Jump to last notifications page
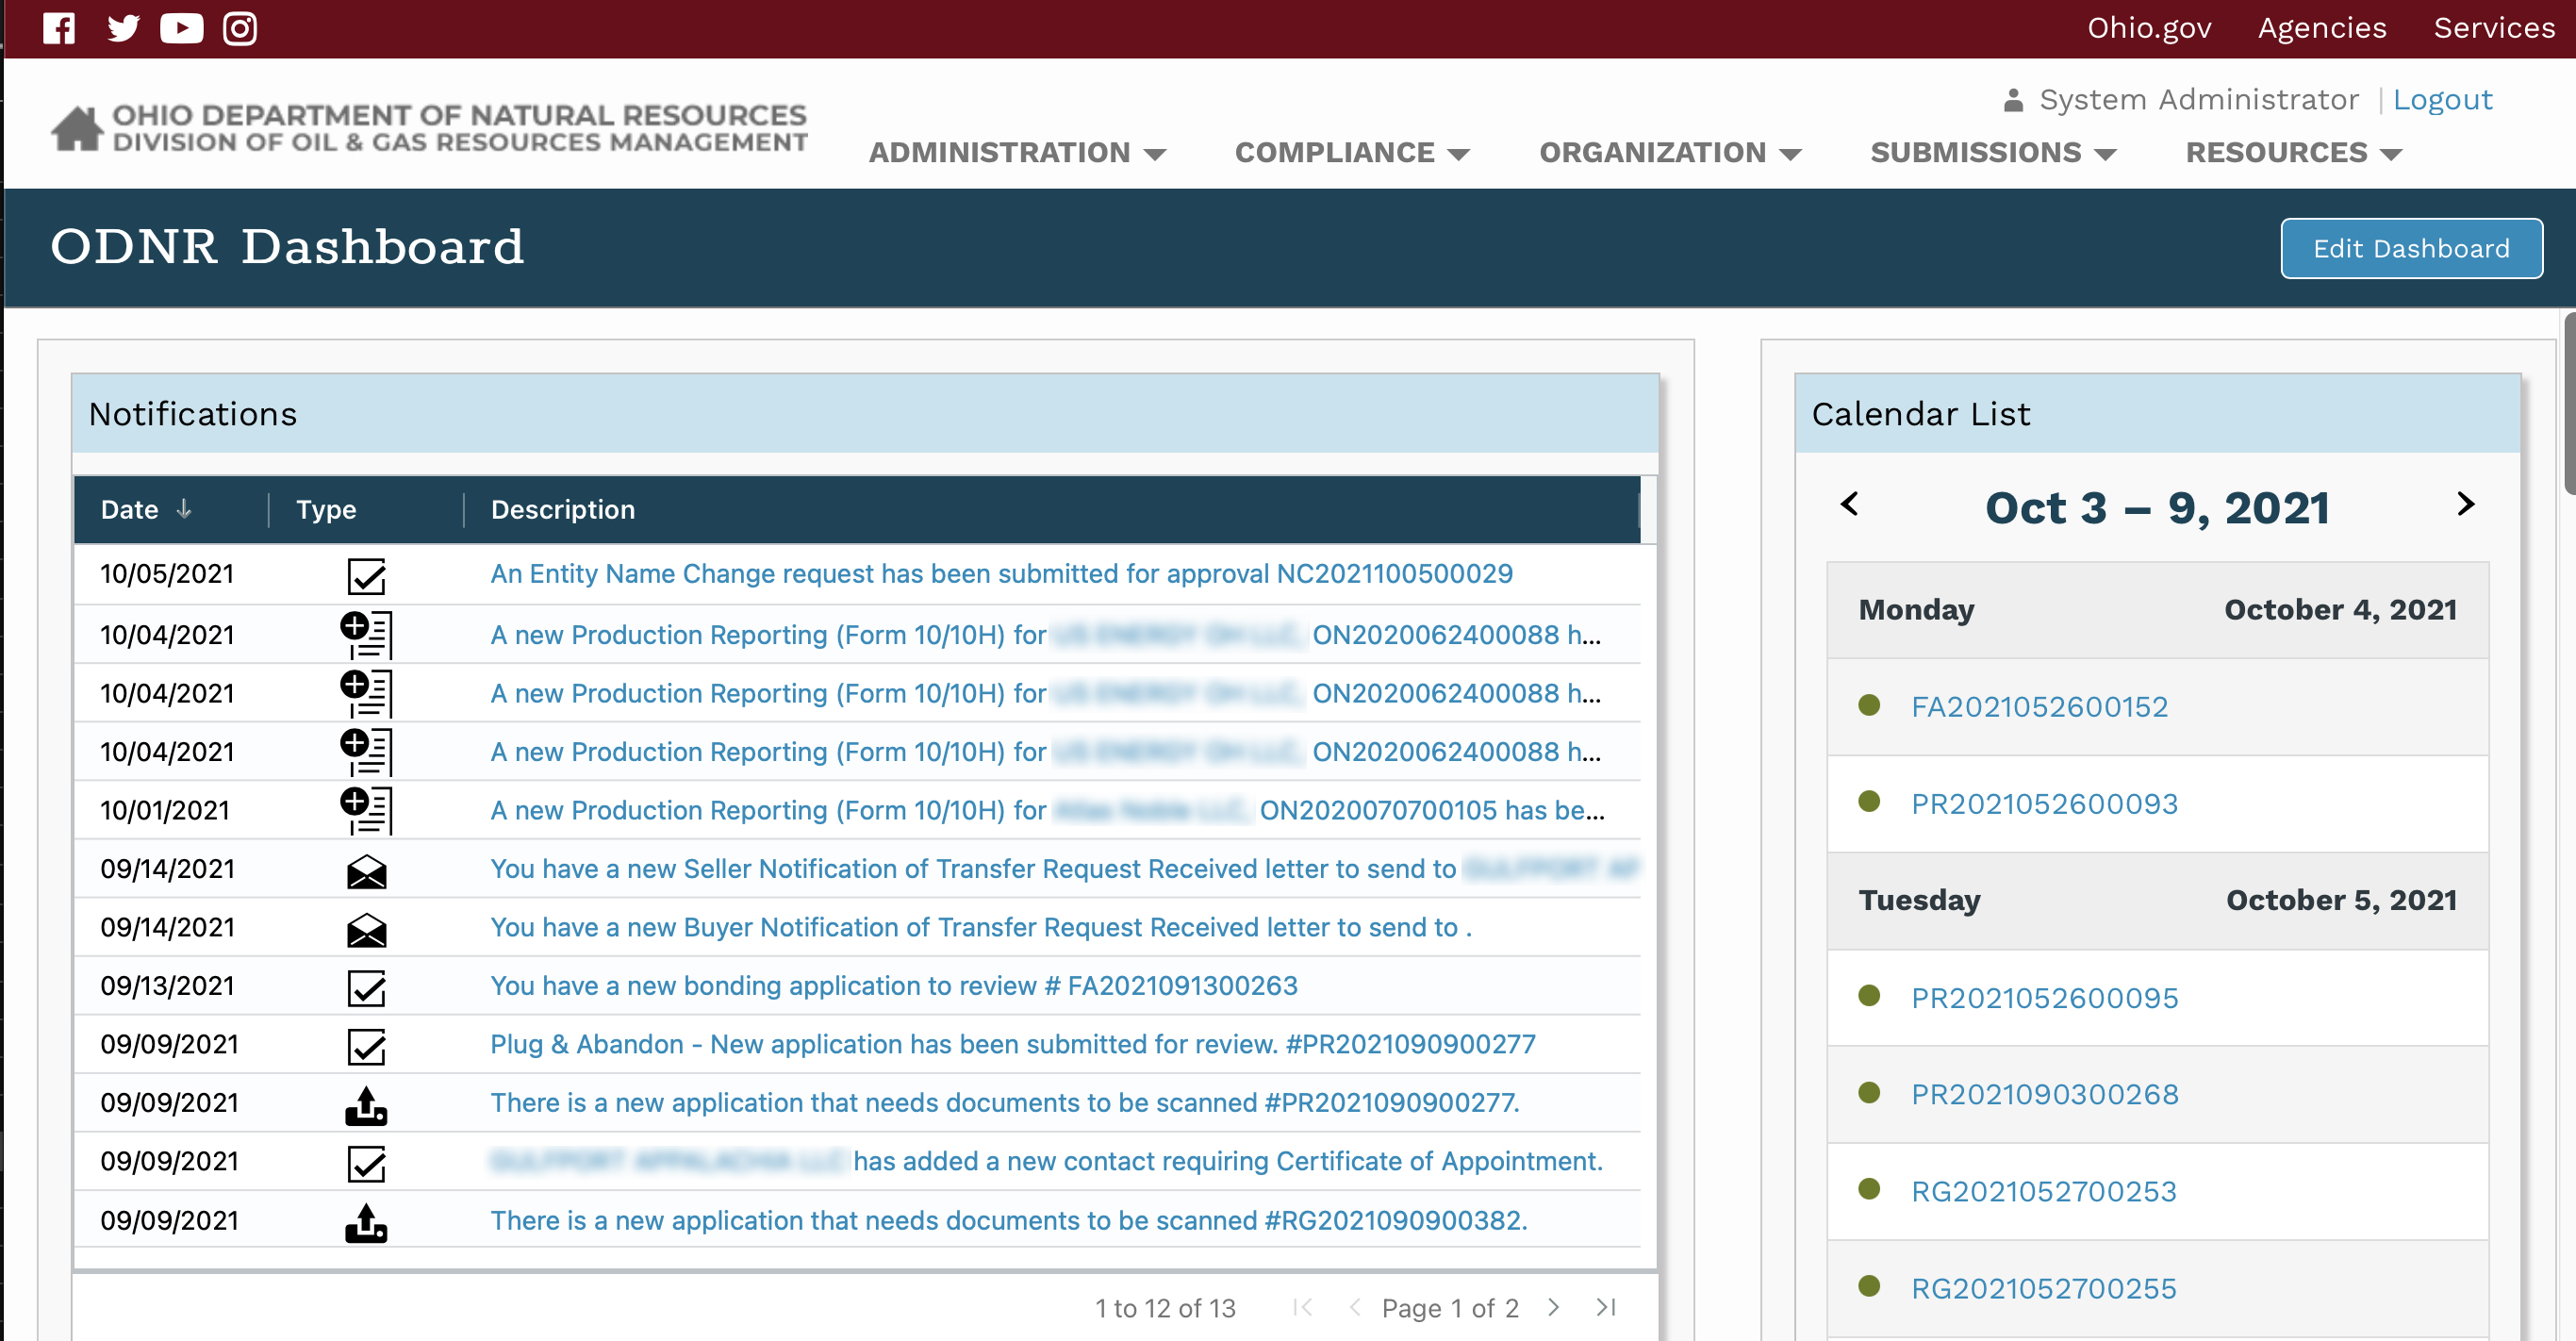 pos(1606,1307)
